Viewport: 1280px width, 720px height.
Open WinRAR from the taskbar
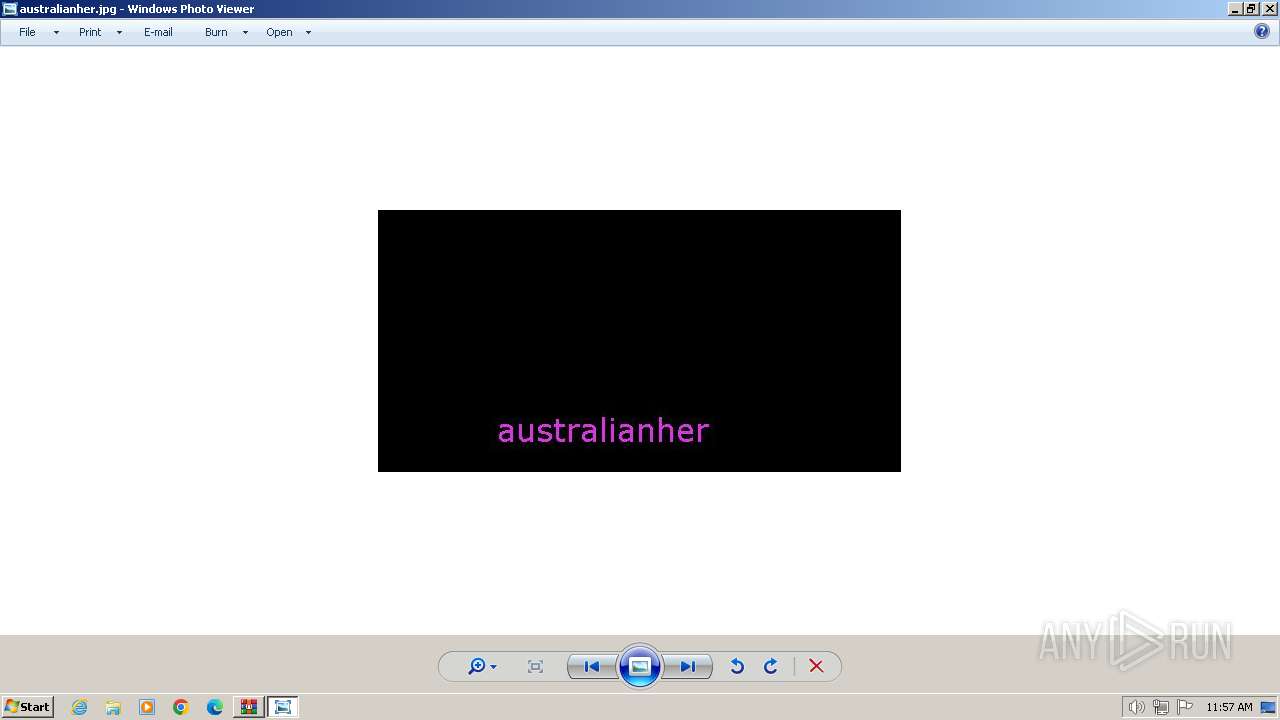pos(249,707)
